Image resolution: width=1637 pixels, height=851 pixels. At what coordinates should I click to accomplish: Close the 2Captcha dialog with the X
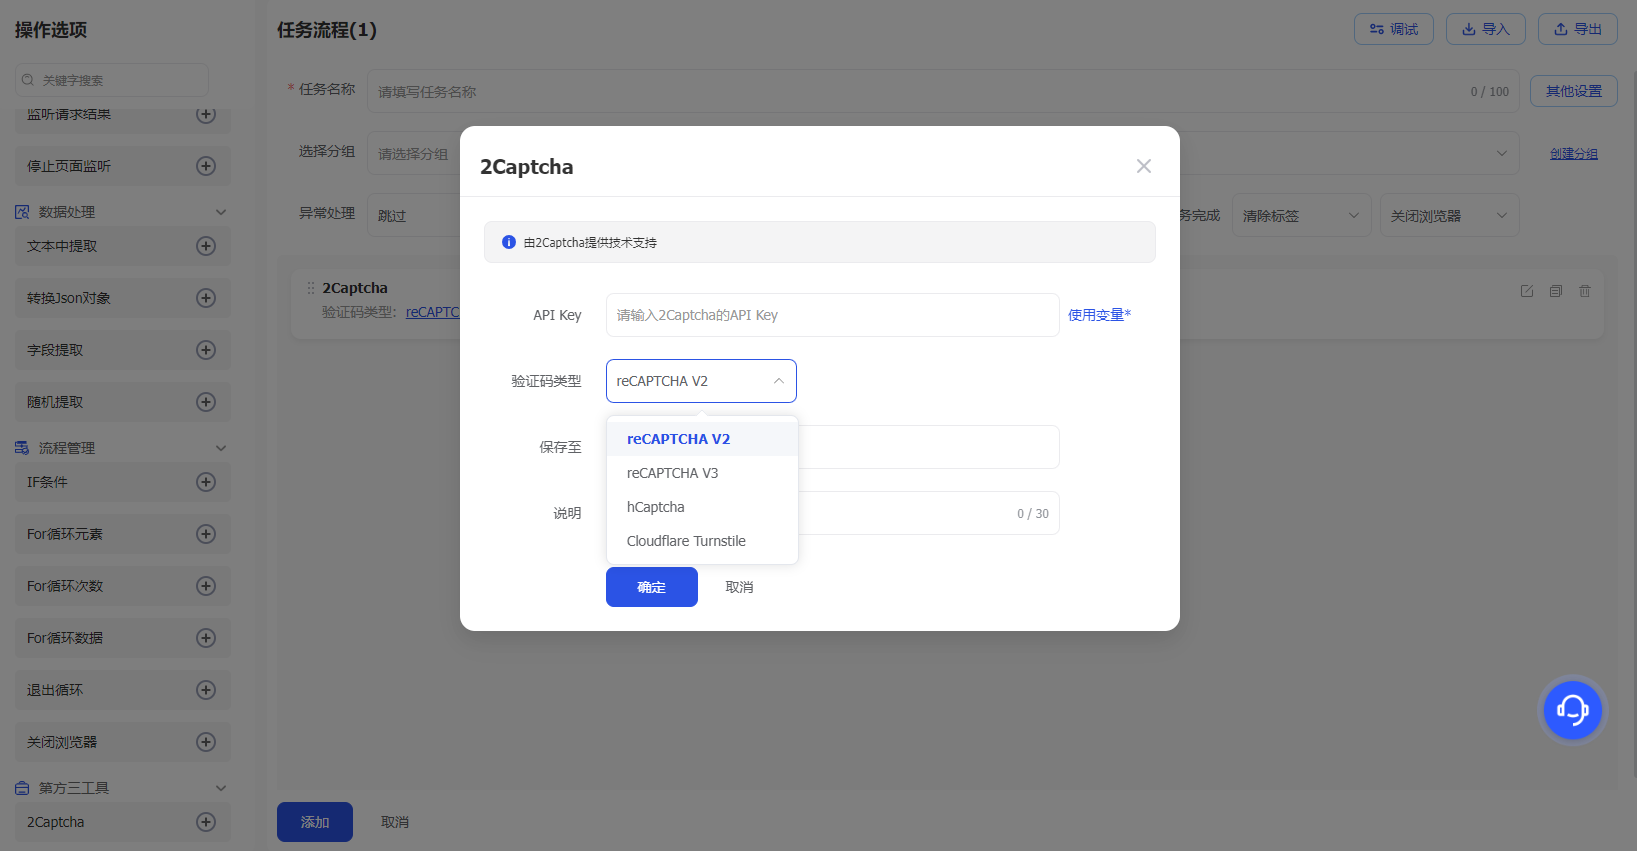[x=1144, y=166]
